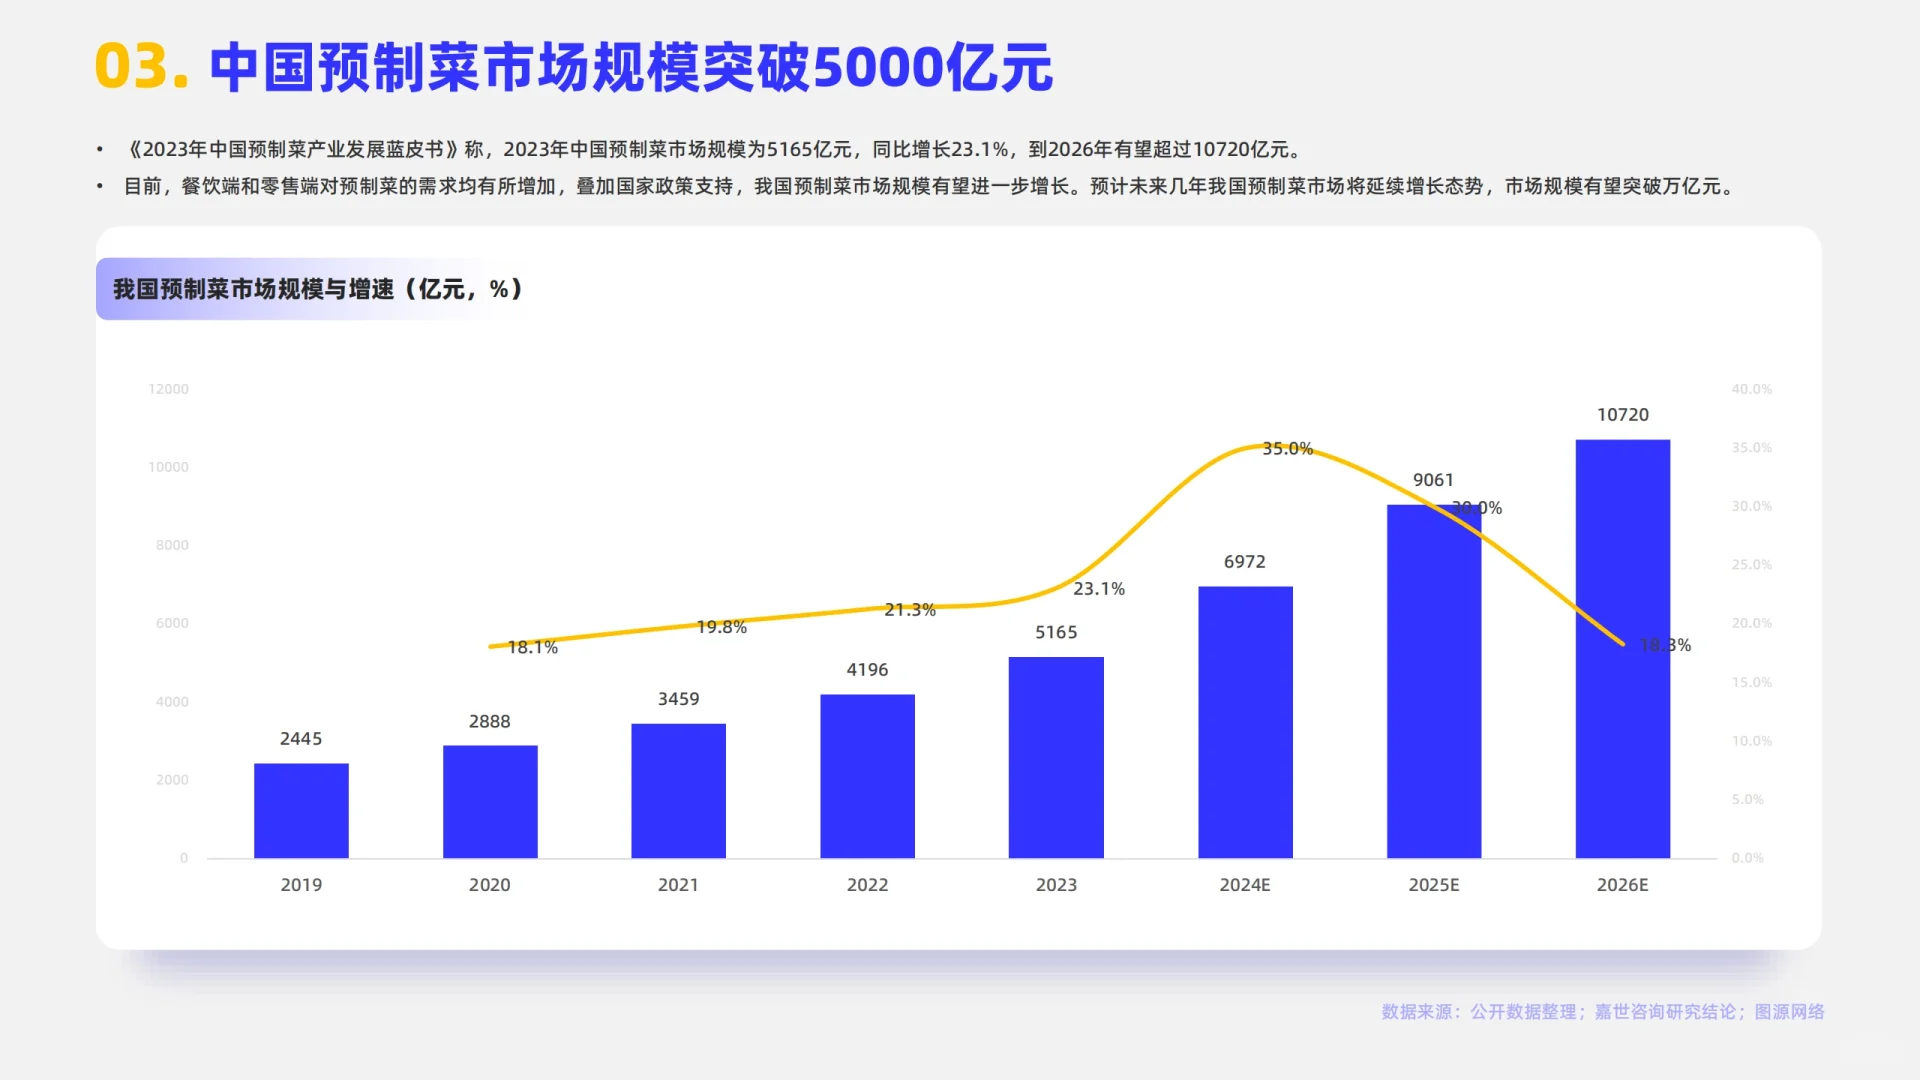The width and height of the screenshot is (1920, 1080).
Task: Click the 2023 x-axis year label
Action: pyautogui.click(x=1056, y=885)
